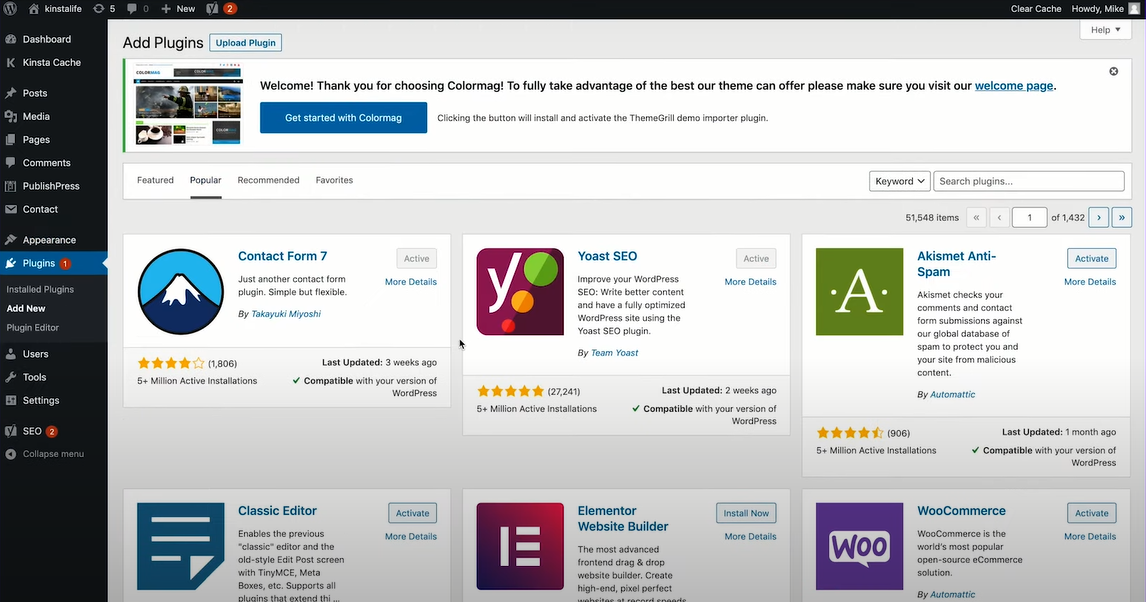Jump to last page of plugins
Viewport: 1146px width, 602px height.
(1121, 216)
